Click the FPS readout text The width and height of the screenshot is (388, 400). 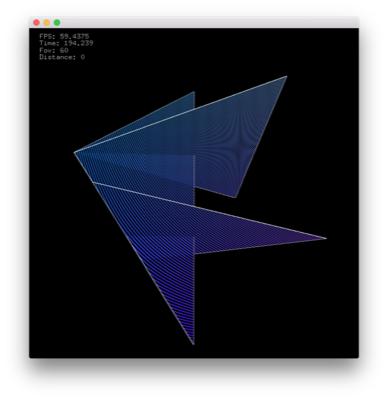(64, 36)
